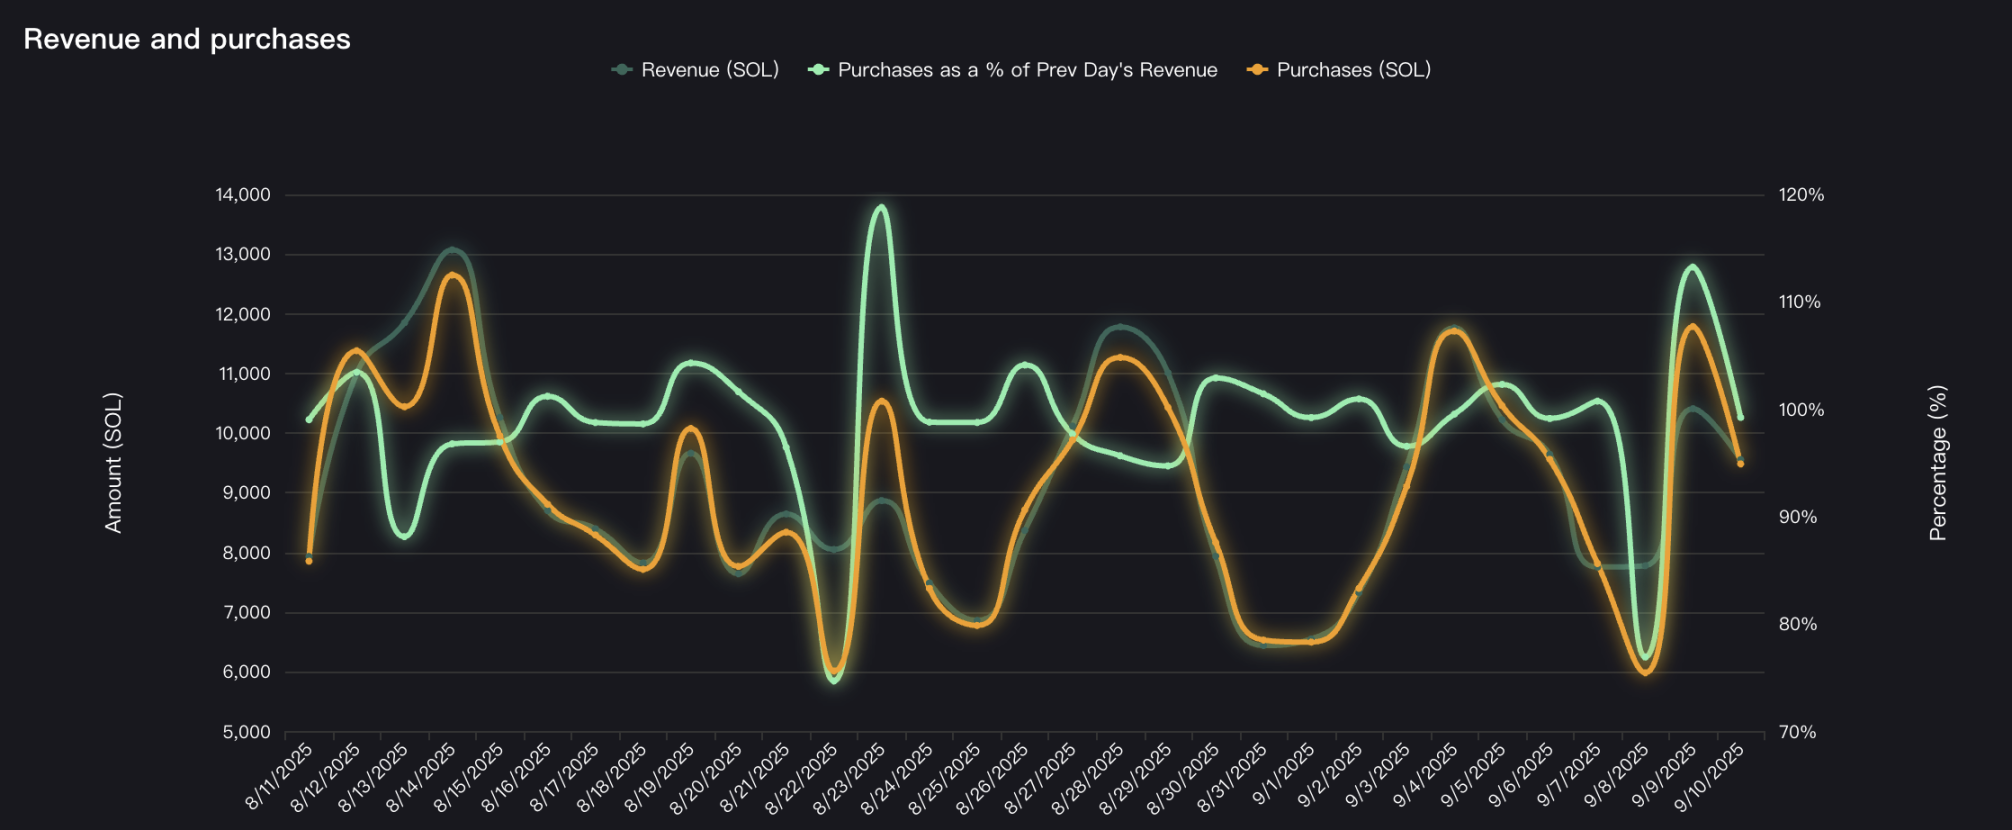Click the dark teal Revenue legend marker

point(622,70)
